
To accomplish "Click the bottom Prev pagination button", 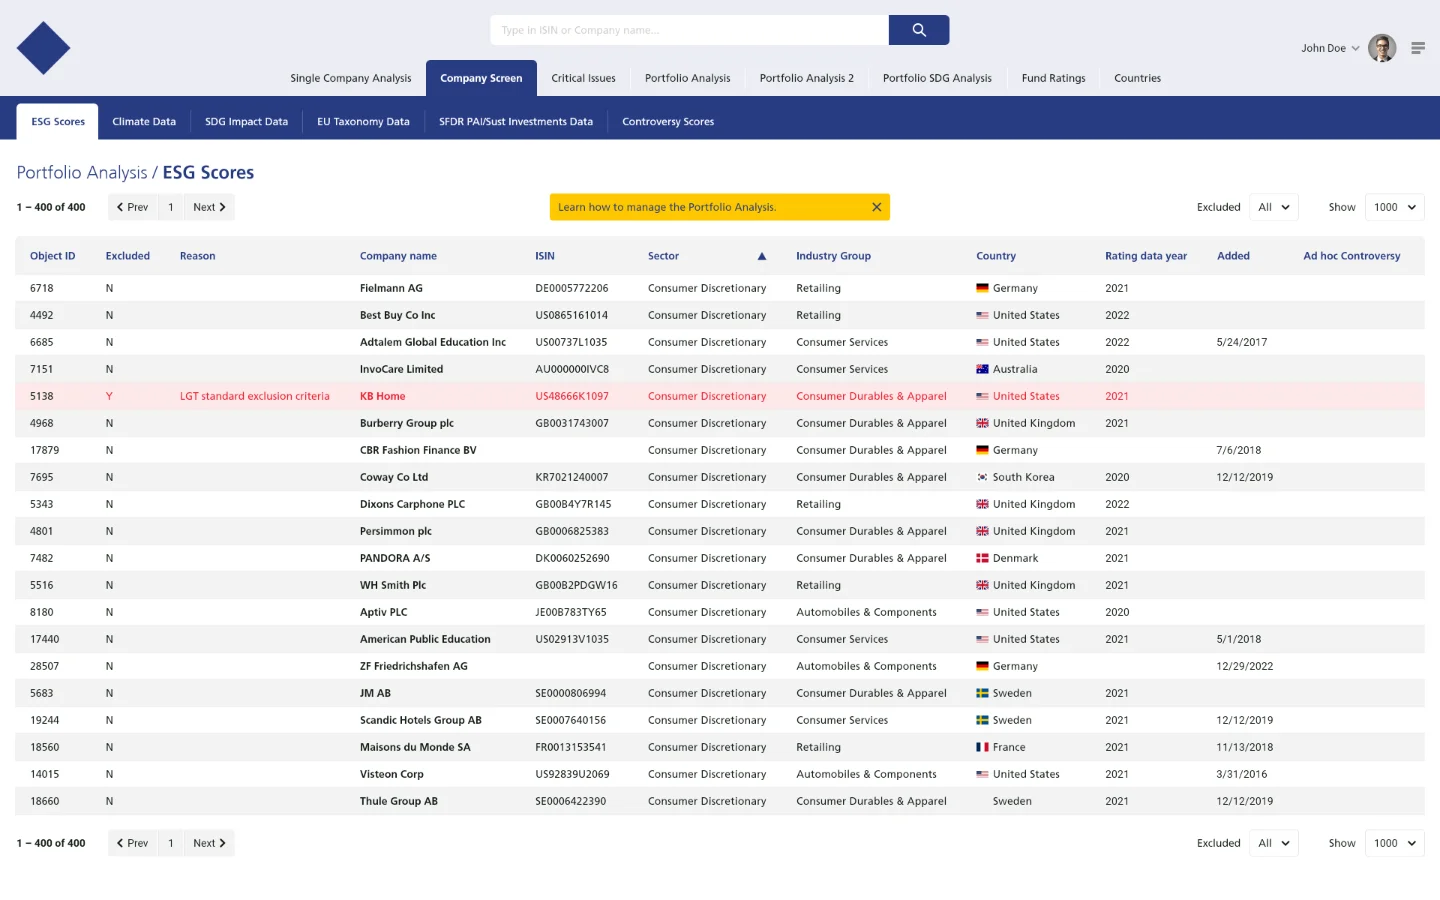I will pos(133,843).
